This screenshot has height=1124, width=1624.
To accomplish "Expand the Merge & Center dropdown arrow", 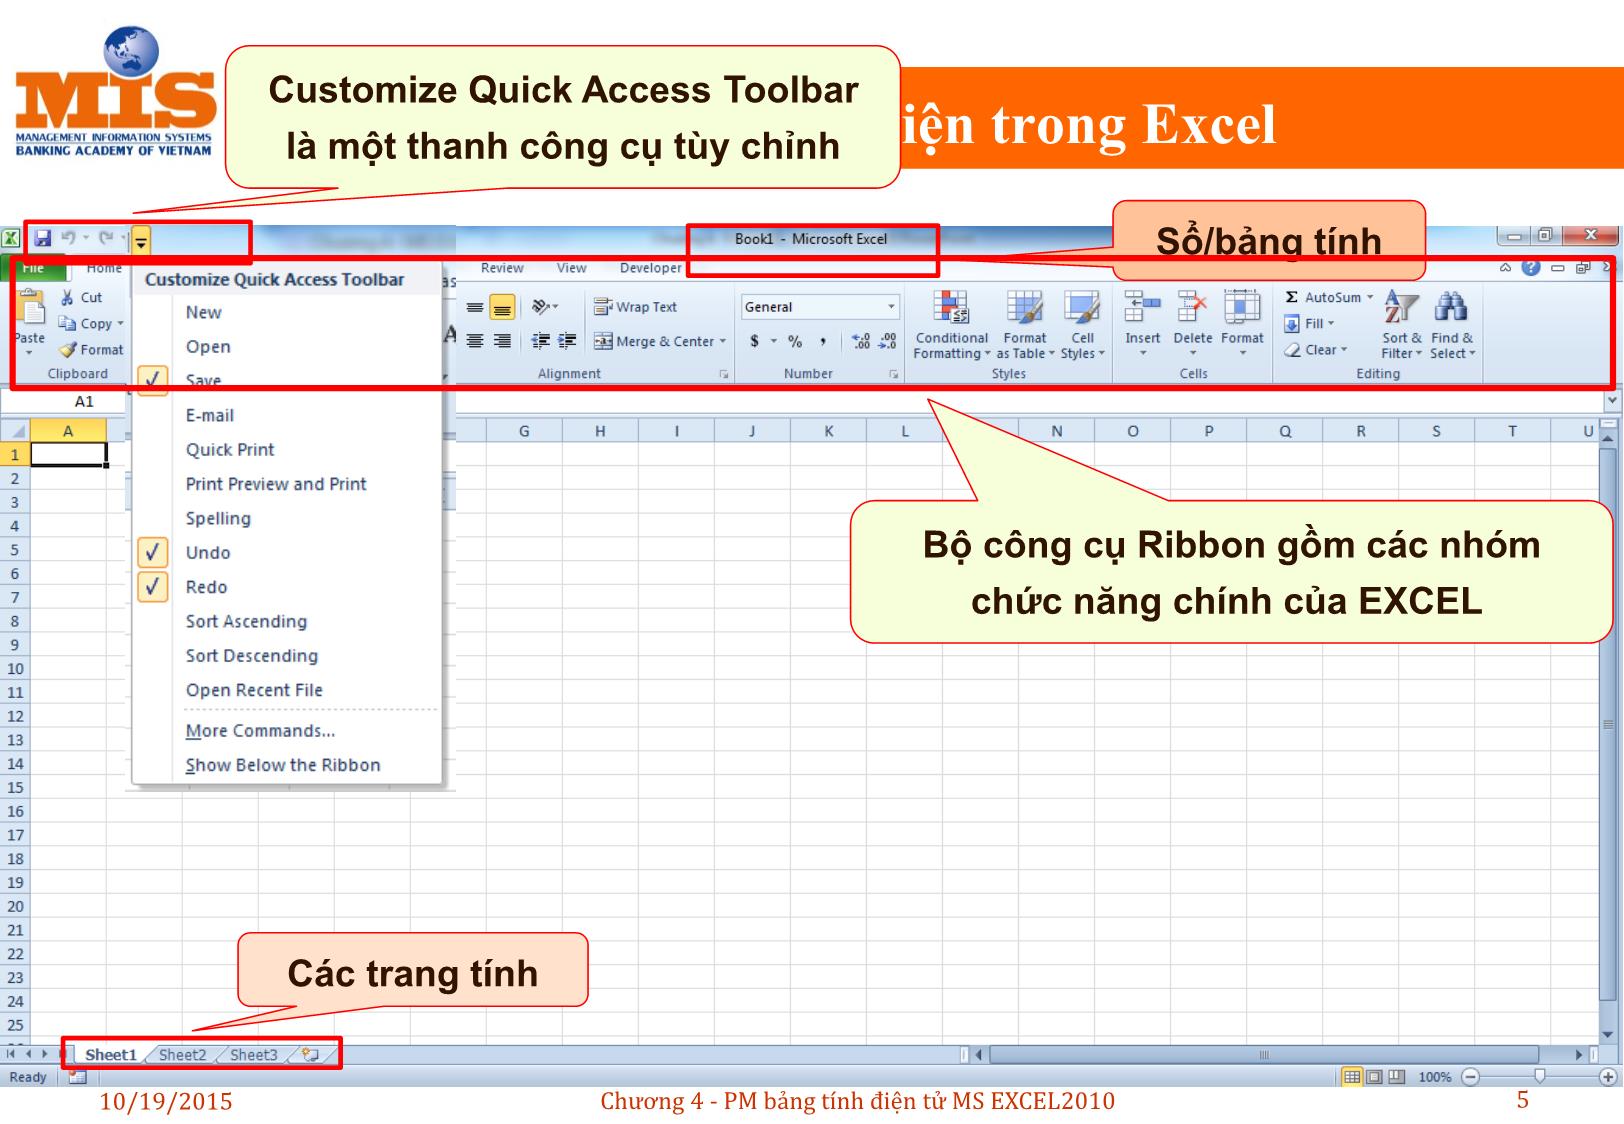I will pos(723,341).
